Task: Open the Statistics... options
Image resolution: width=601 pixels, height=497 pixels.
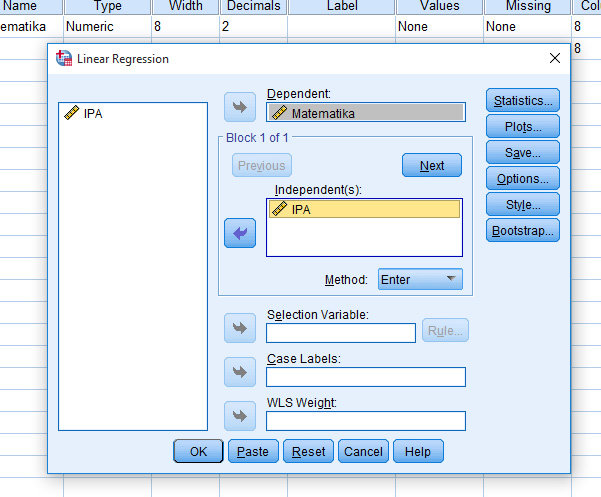Action: [x=523, y=100]
